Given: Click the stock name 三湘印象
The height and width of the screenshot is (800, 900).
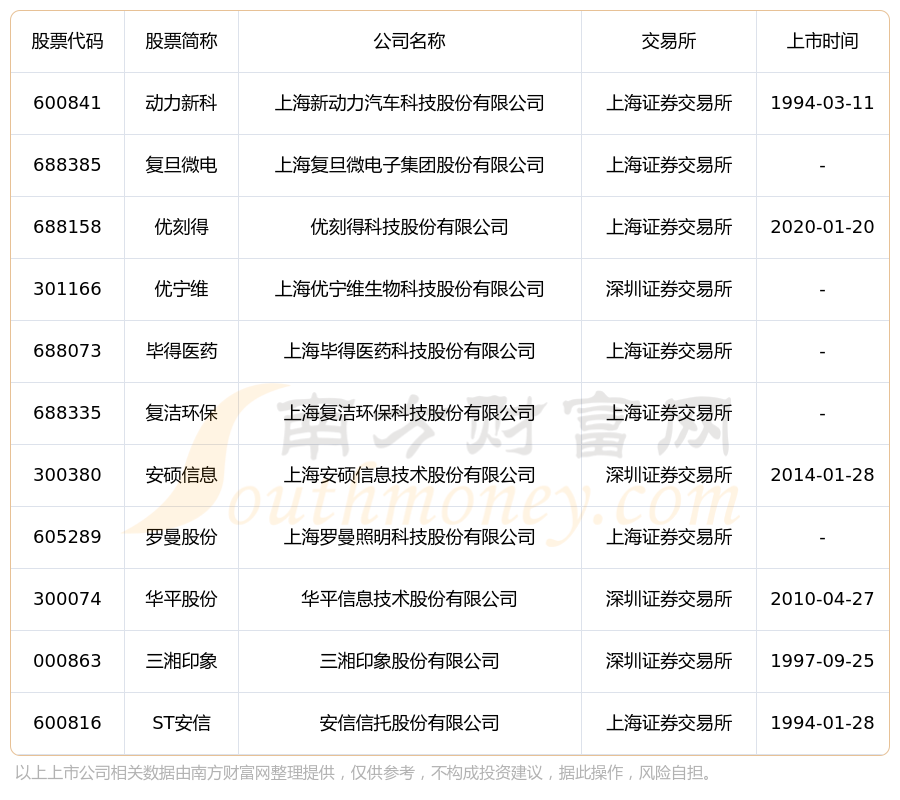Looking at the screenshot, I should coord(181,661).
